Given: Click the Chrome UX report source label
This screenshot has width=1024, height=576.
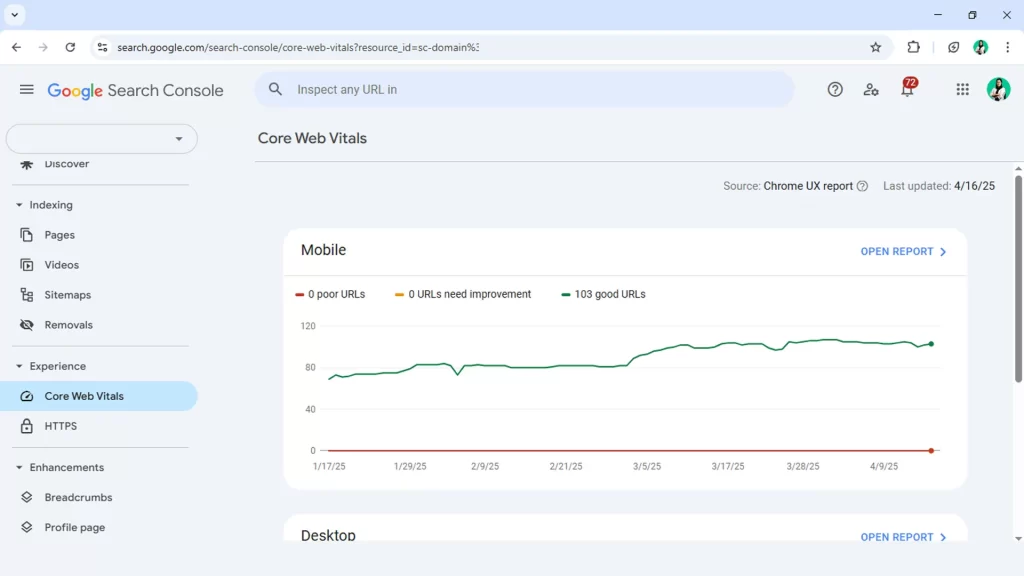Looking at the screenshot, I should coord(808,186).
